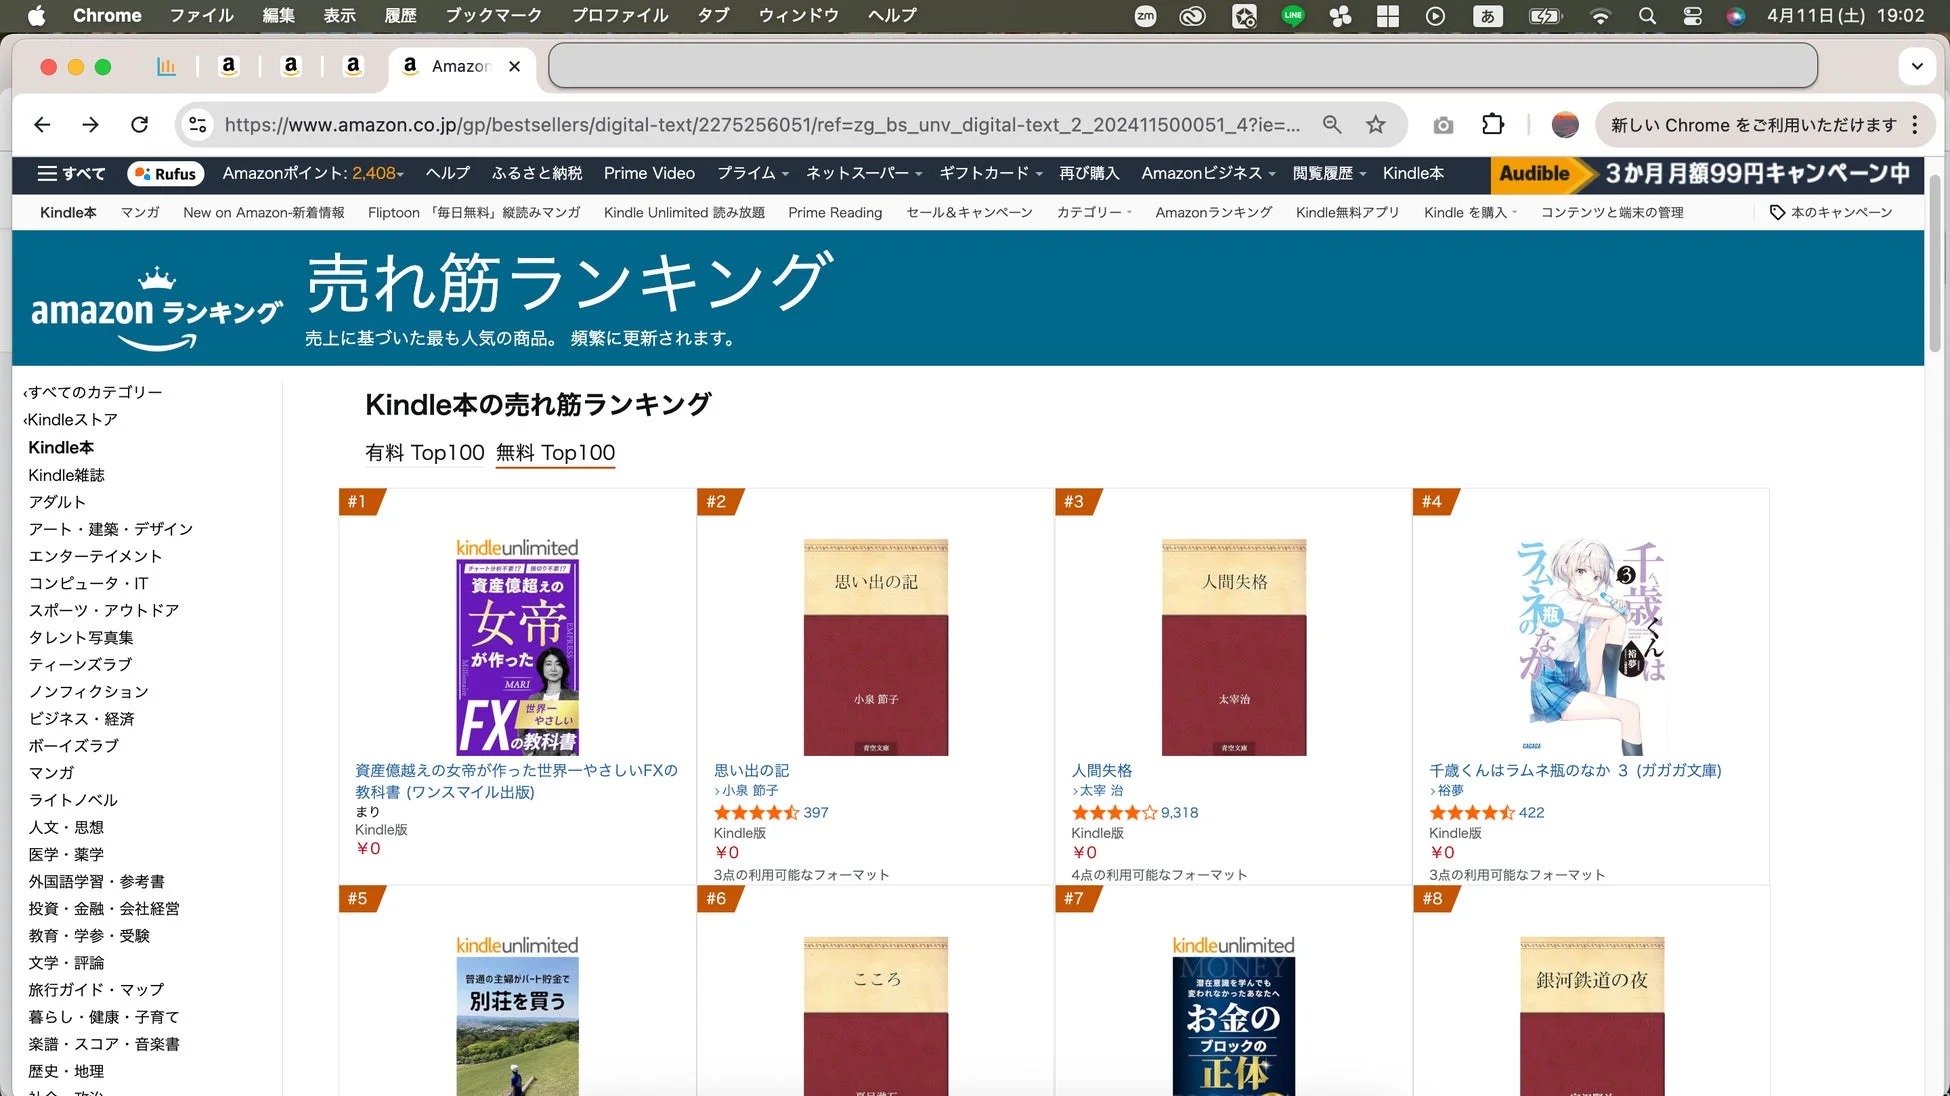
Task: Click the ヘルプ link in Amazon nav
Action: tap(447, 173)
